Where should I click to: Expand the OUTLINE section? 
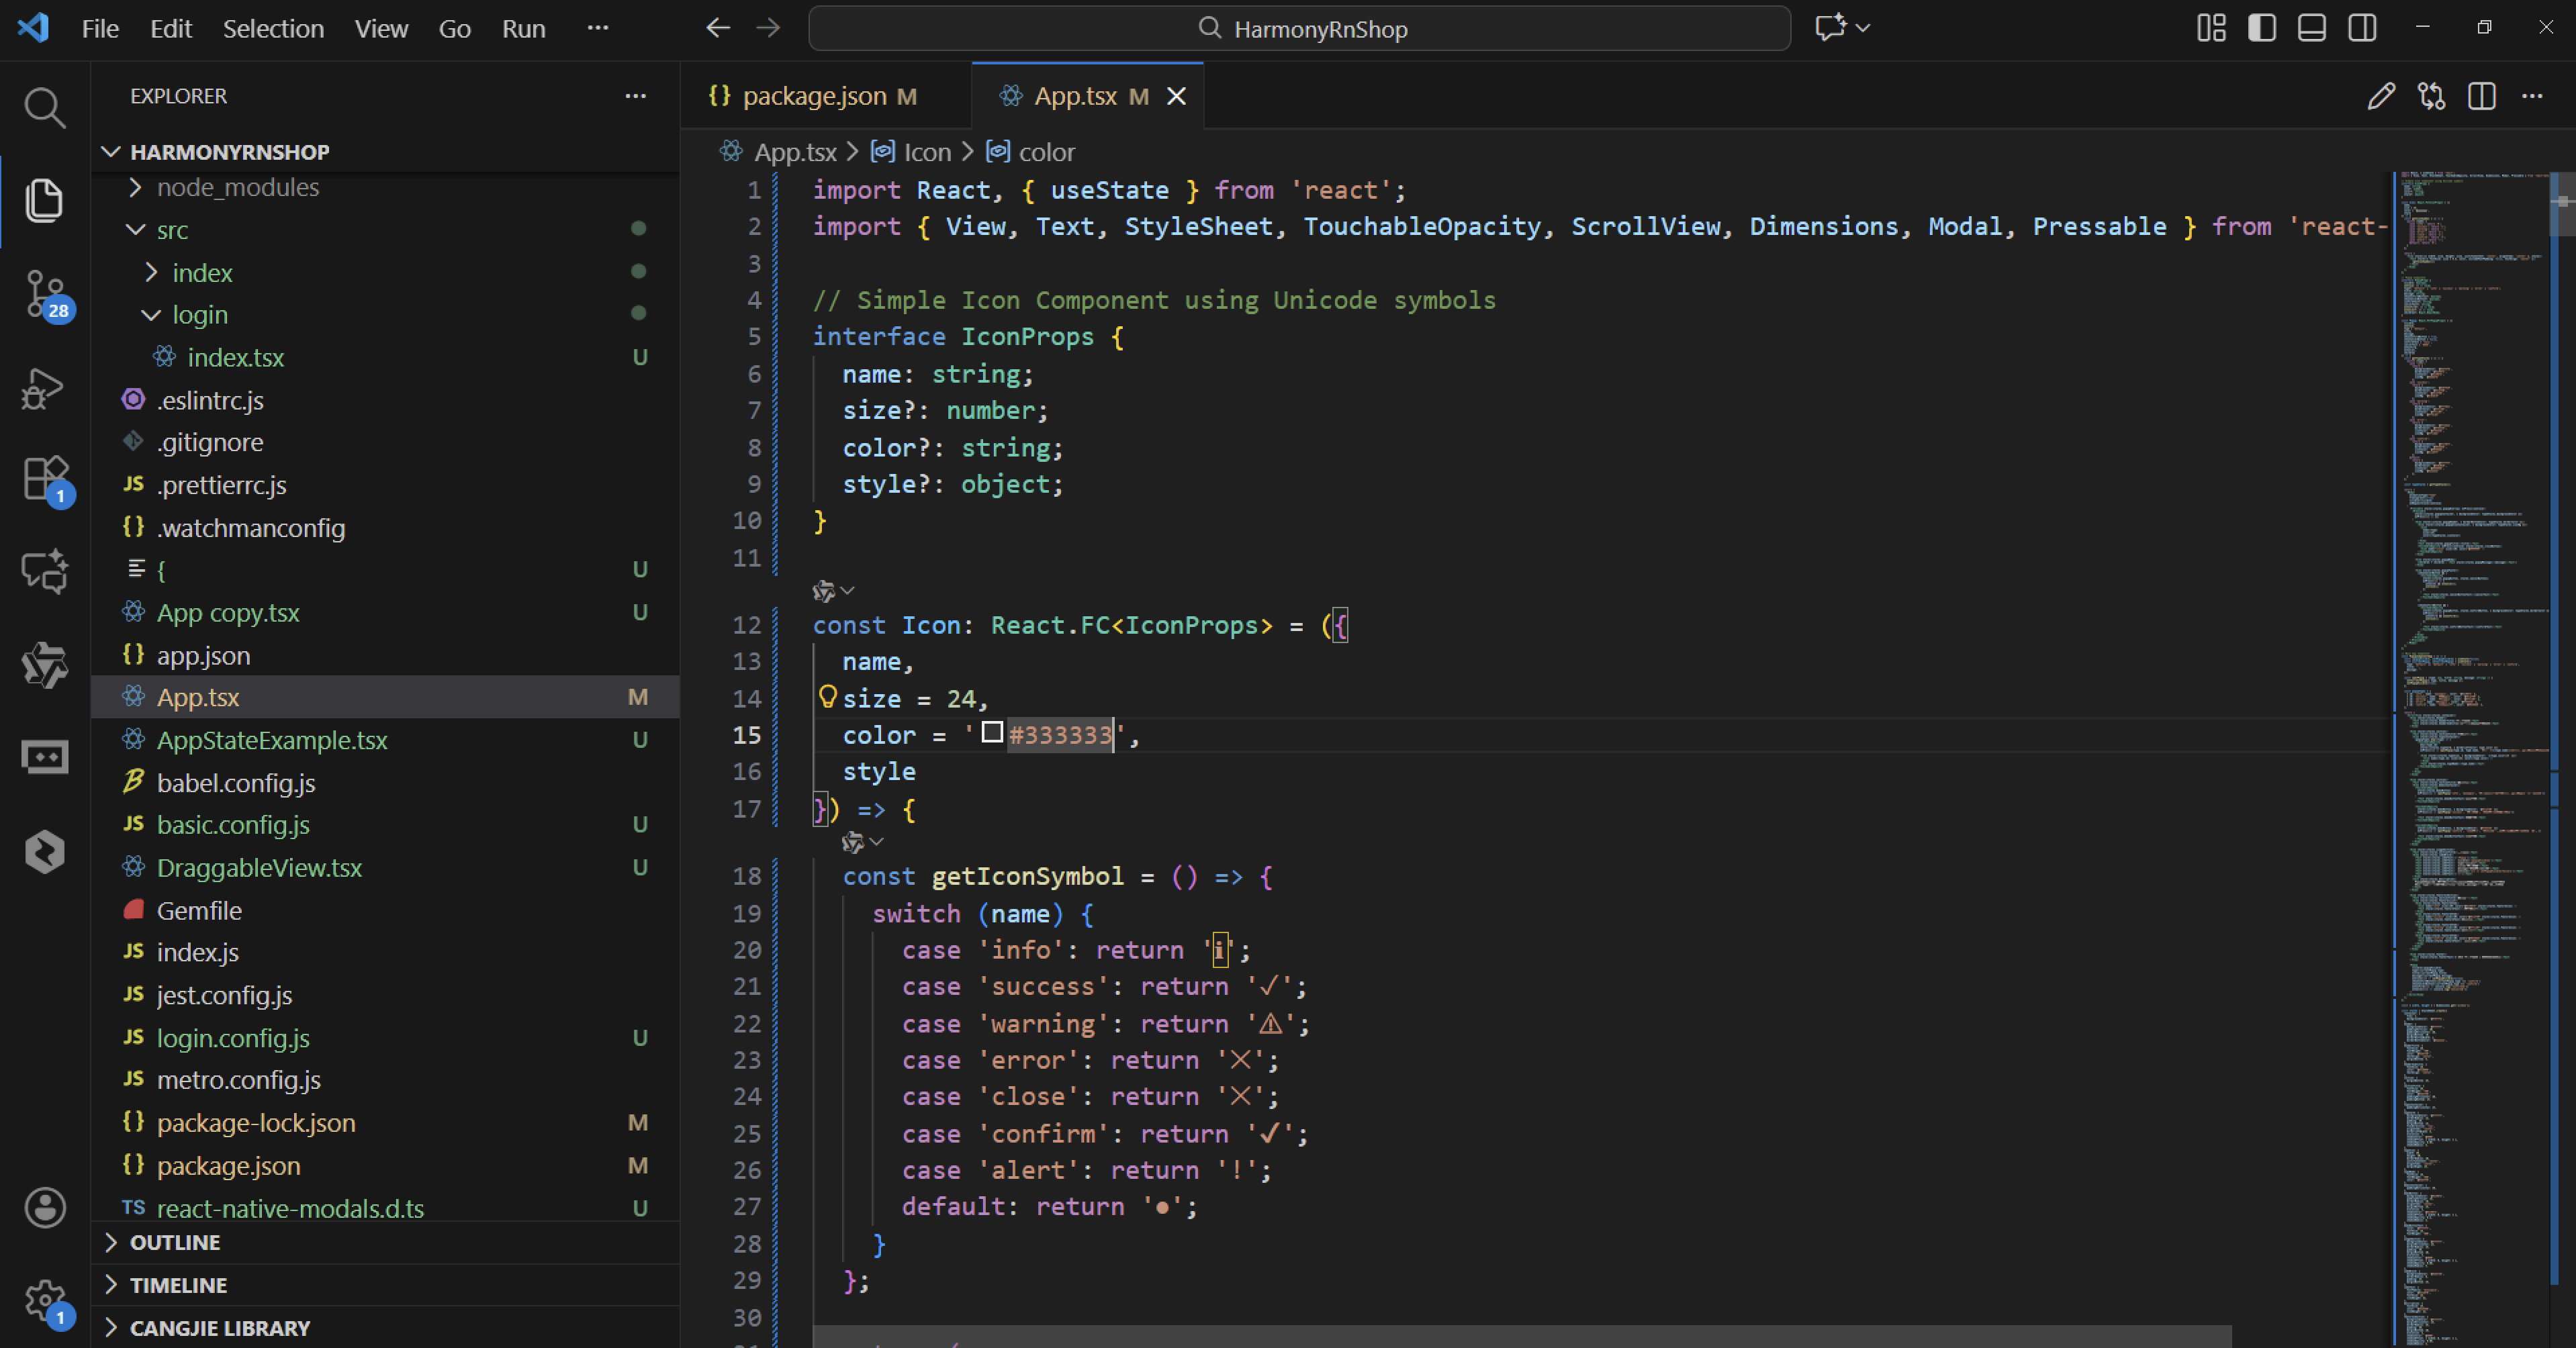pyautogui.click(x=175, y=1242)
